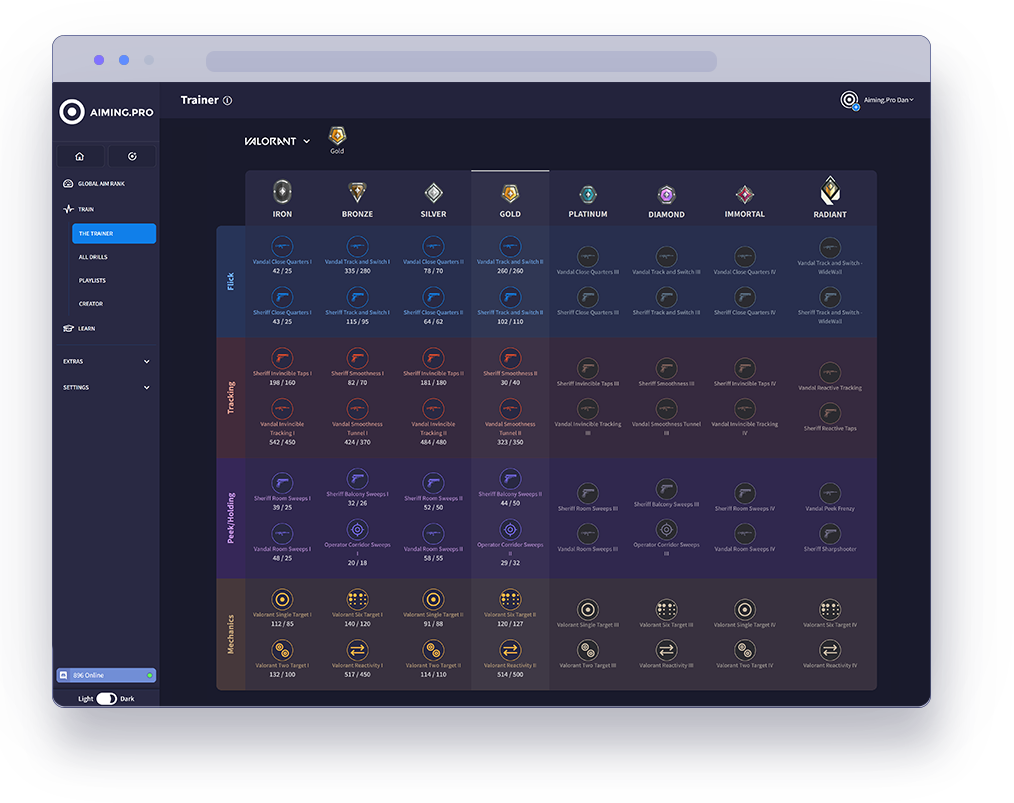The width and height of the screenshot is (1014, 803).
Task: Launch the Valorant Reactivity I drill
Action: click(357, 650)
